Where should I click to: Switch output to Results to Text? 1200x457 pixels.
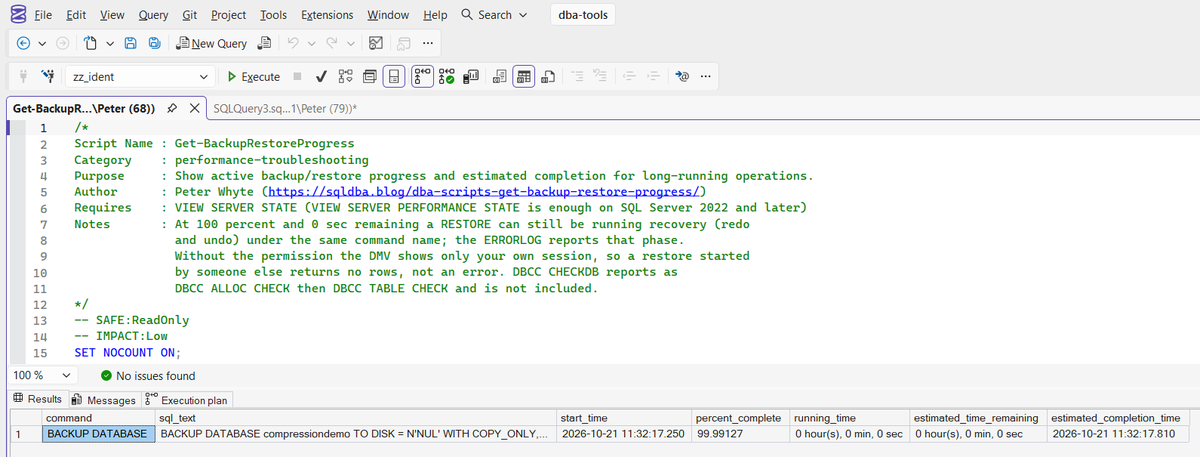498,76
